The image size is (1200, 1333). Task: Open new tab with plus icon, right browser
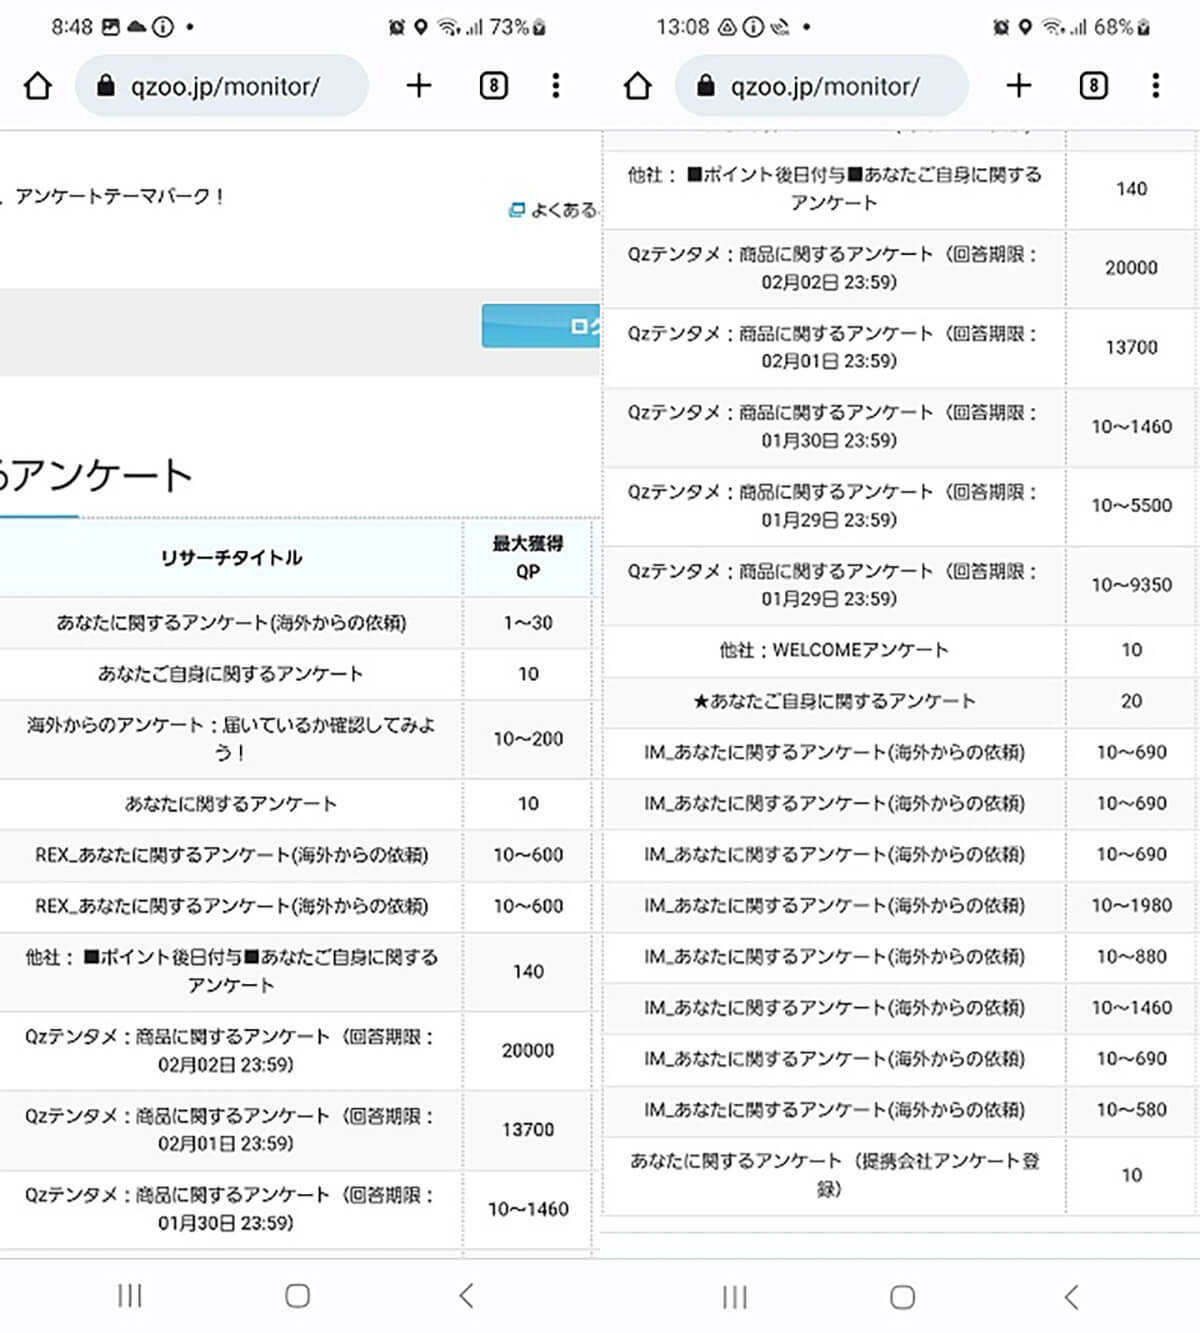pos(1019,86)
